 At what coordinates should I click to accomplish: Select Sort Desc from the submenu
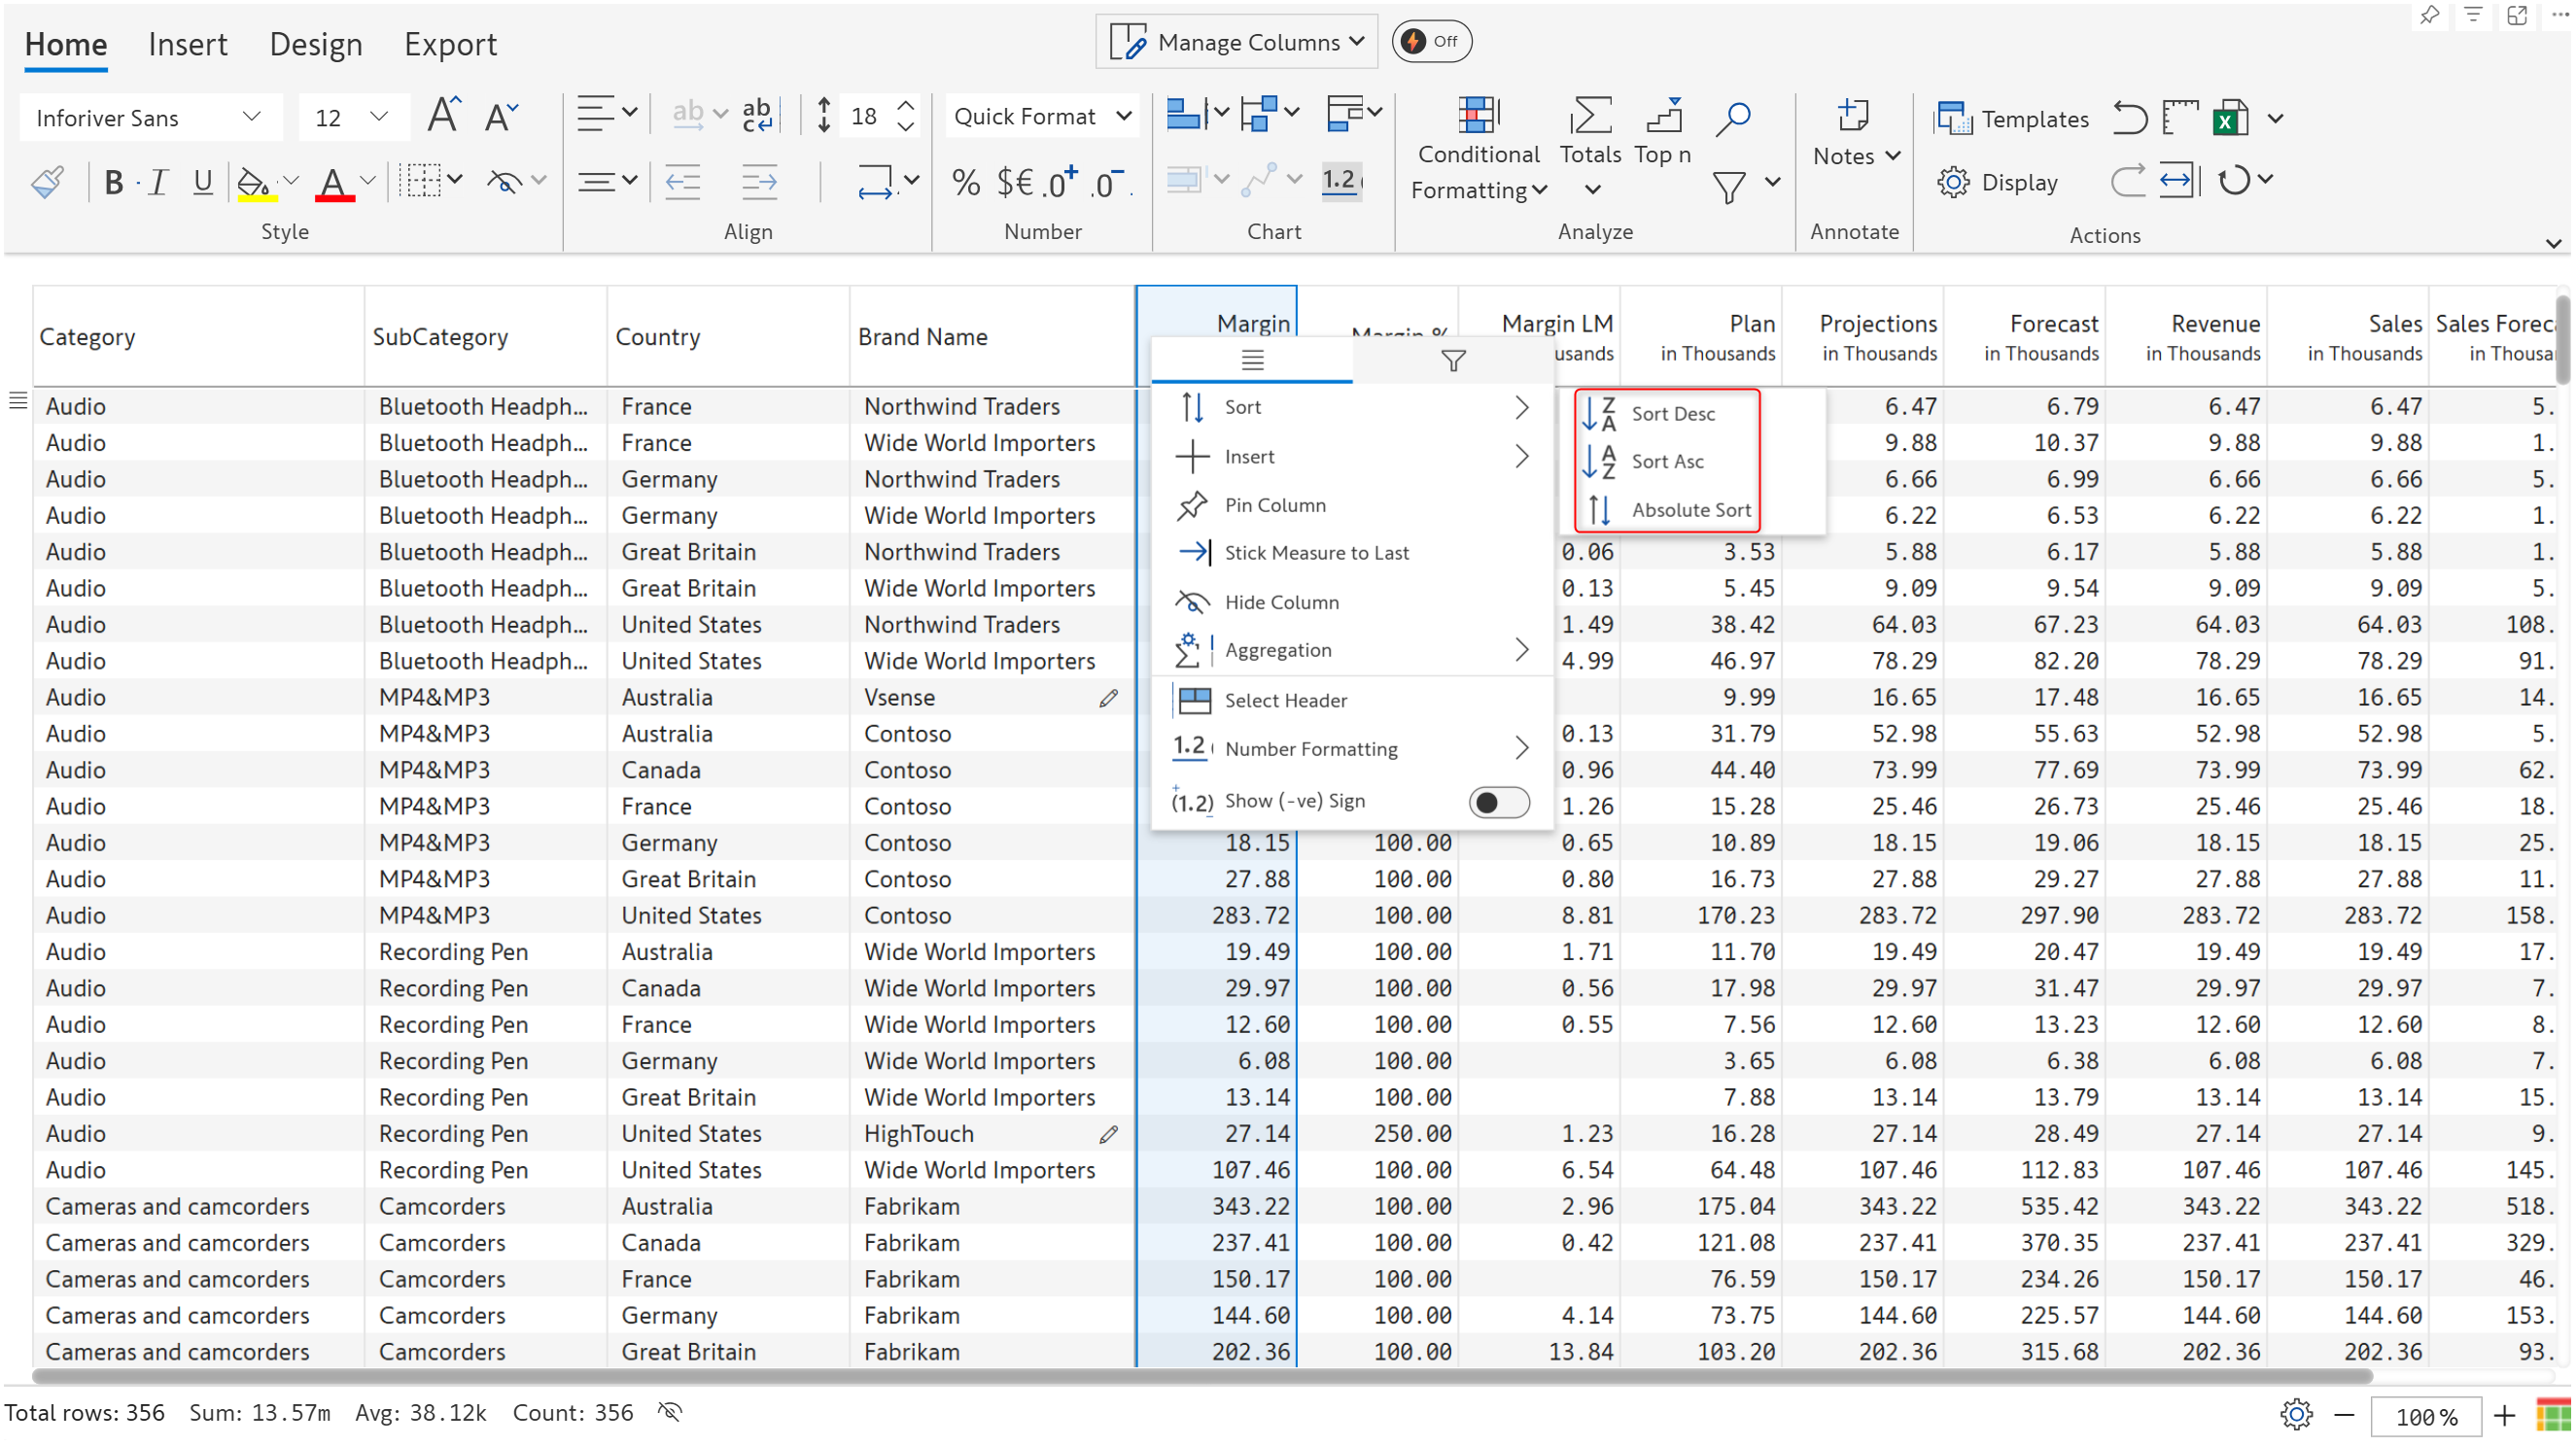click(x=1671, y=413)
